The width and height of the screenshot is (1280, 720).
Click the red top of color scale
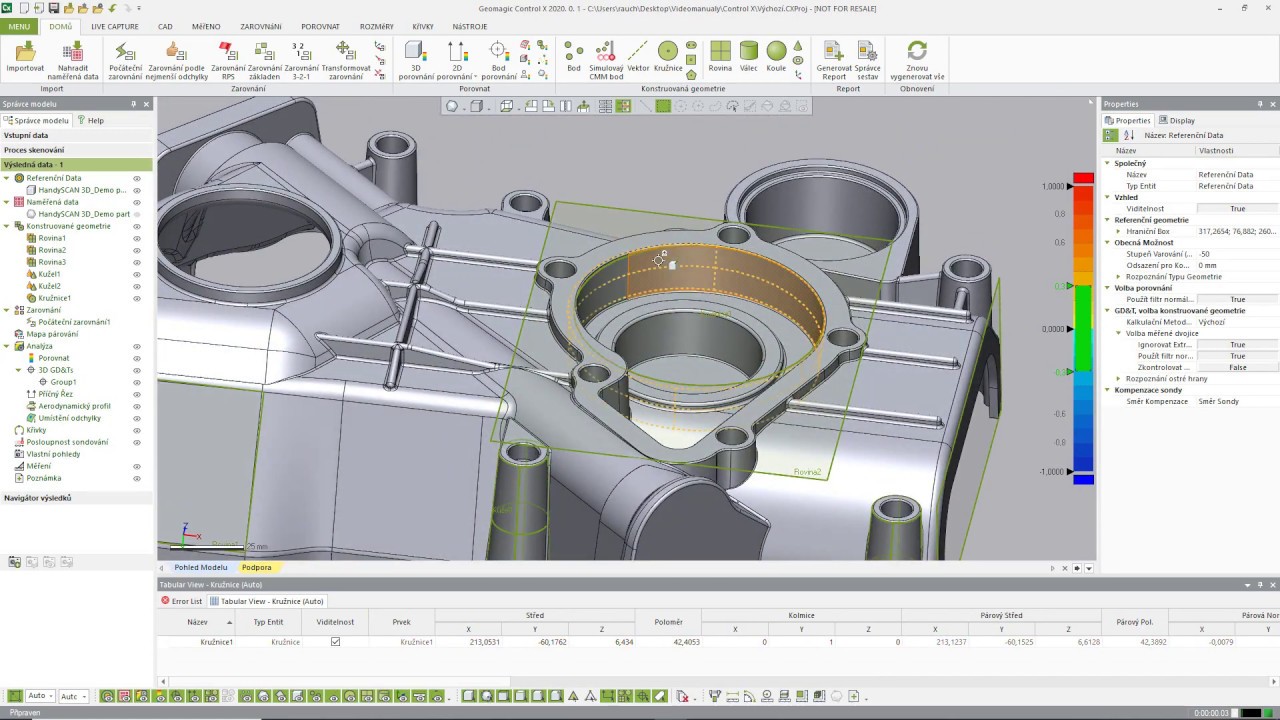click(x=1083, y=178)
